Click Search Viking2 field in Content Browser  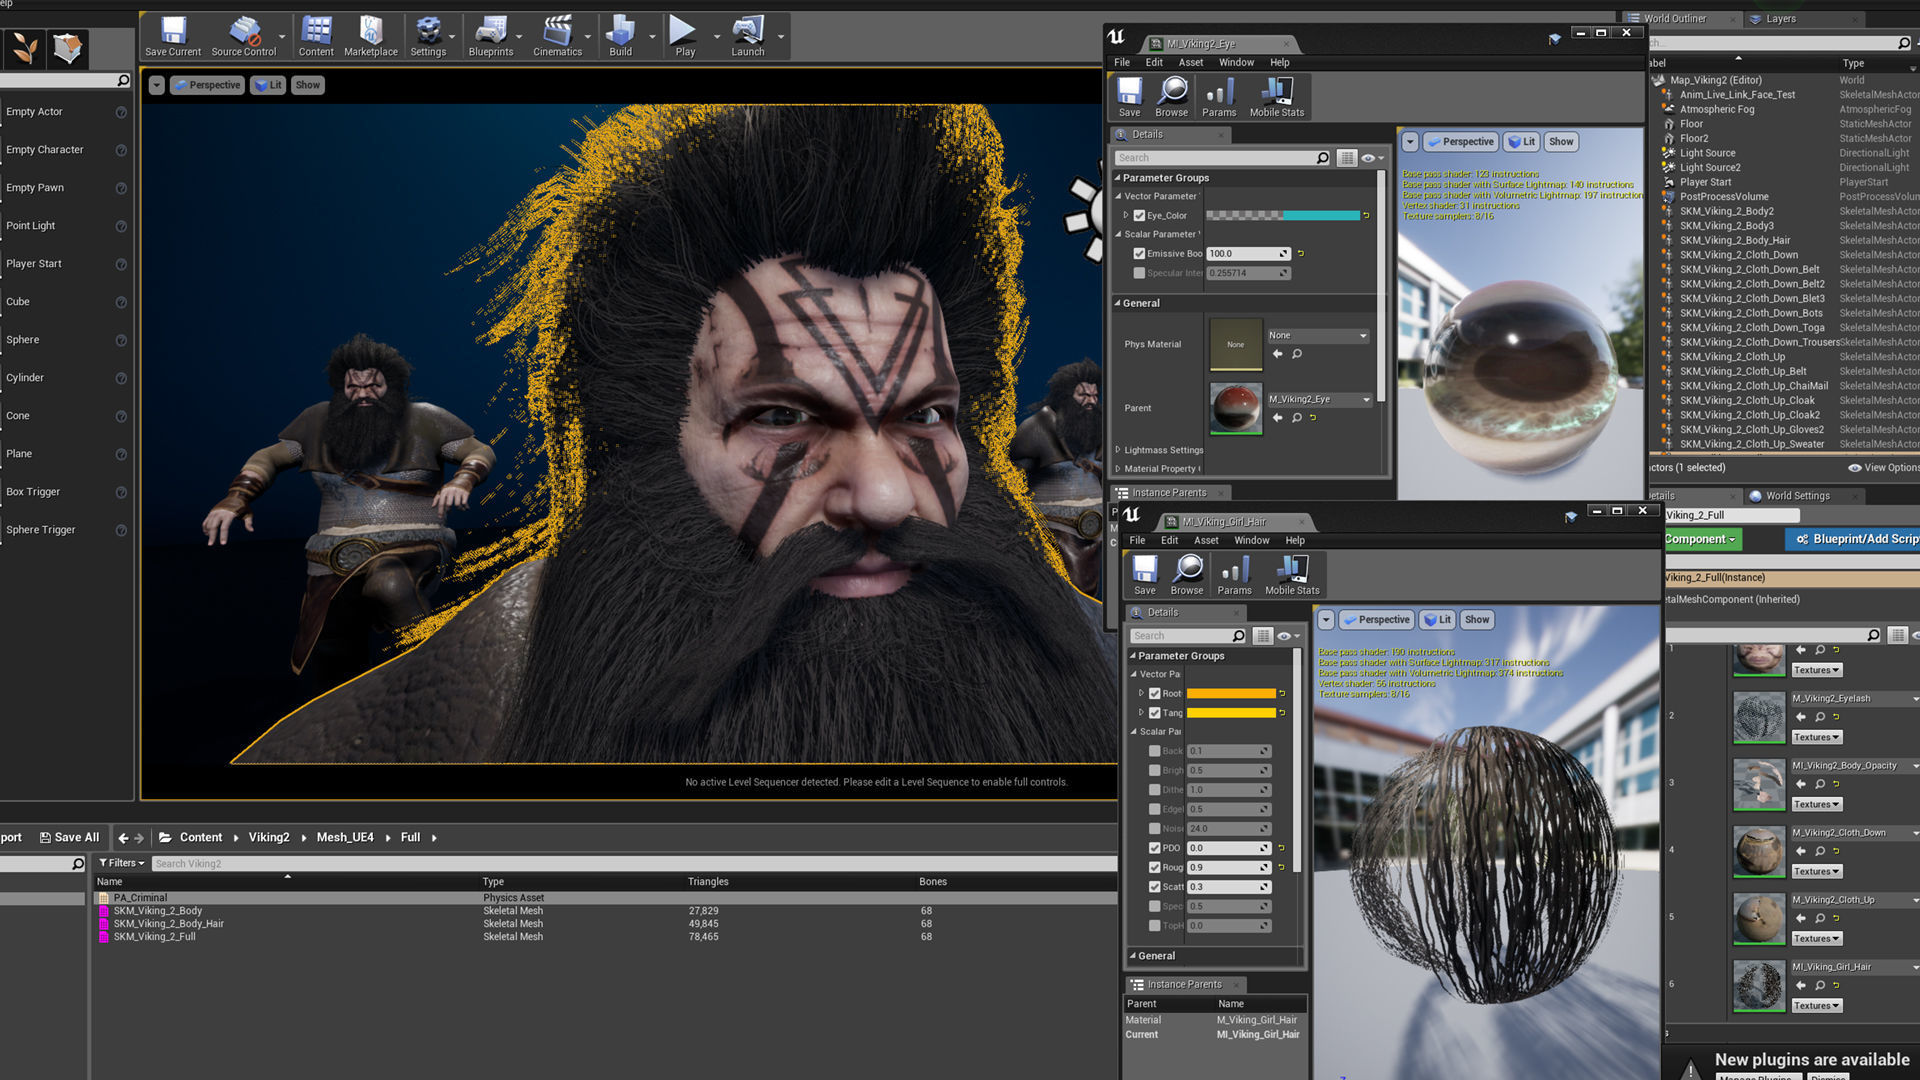(x=634, y=864)
